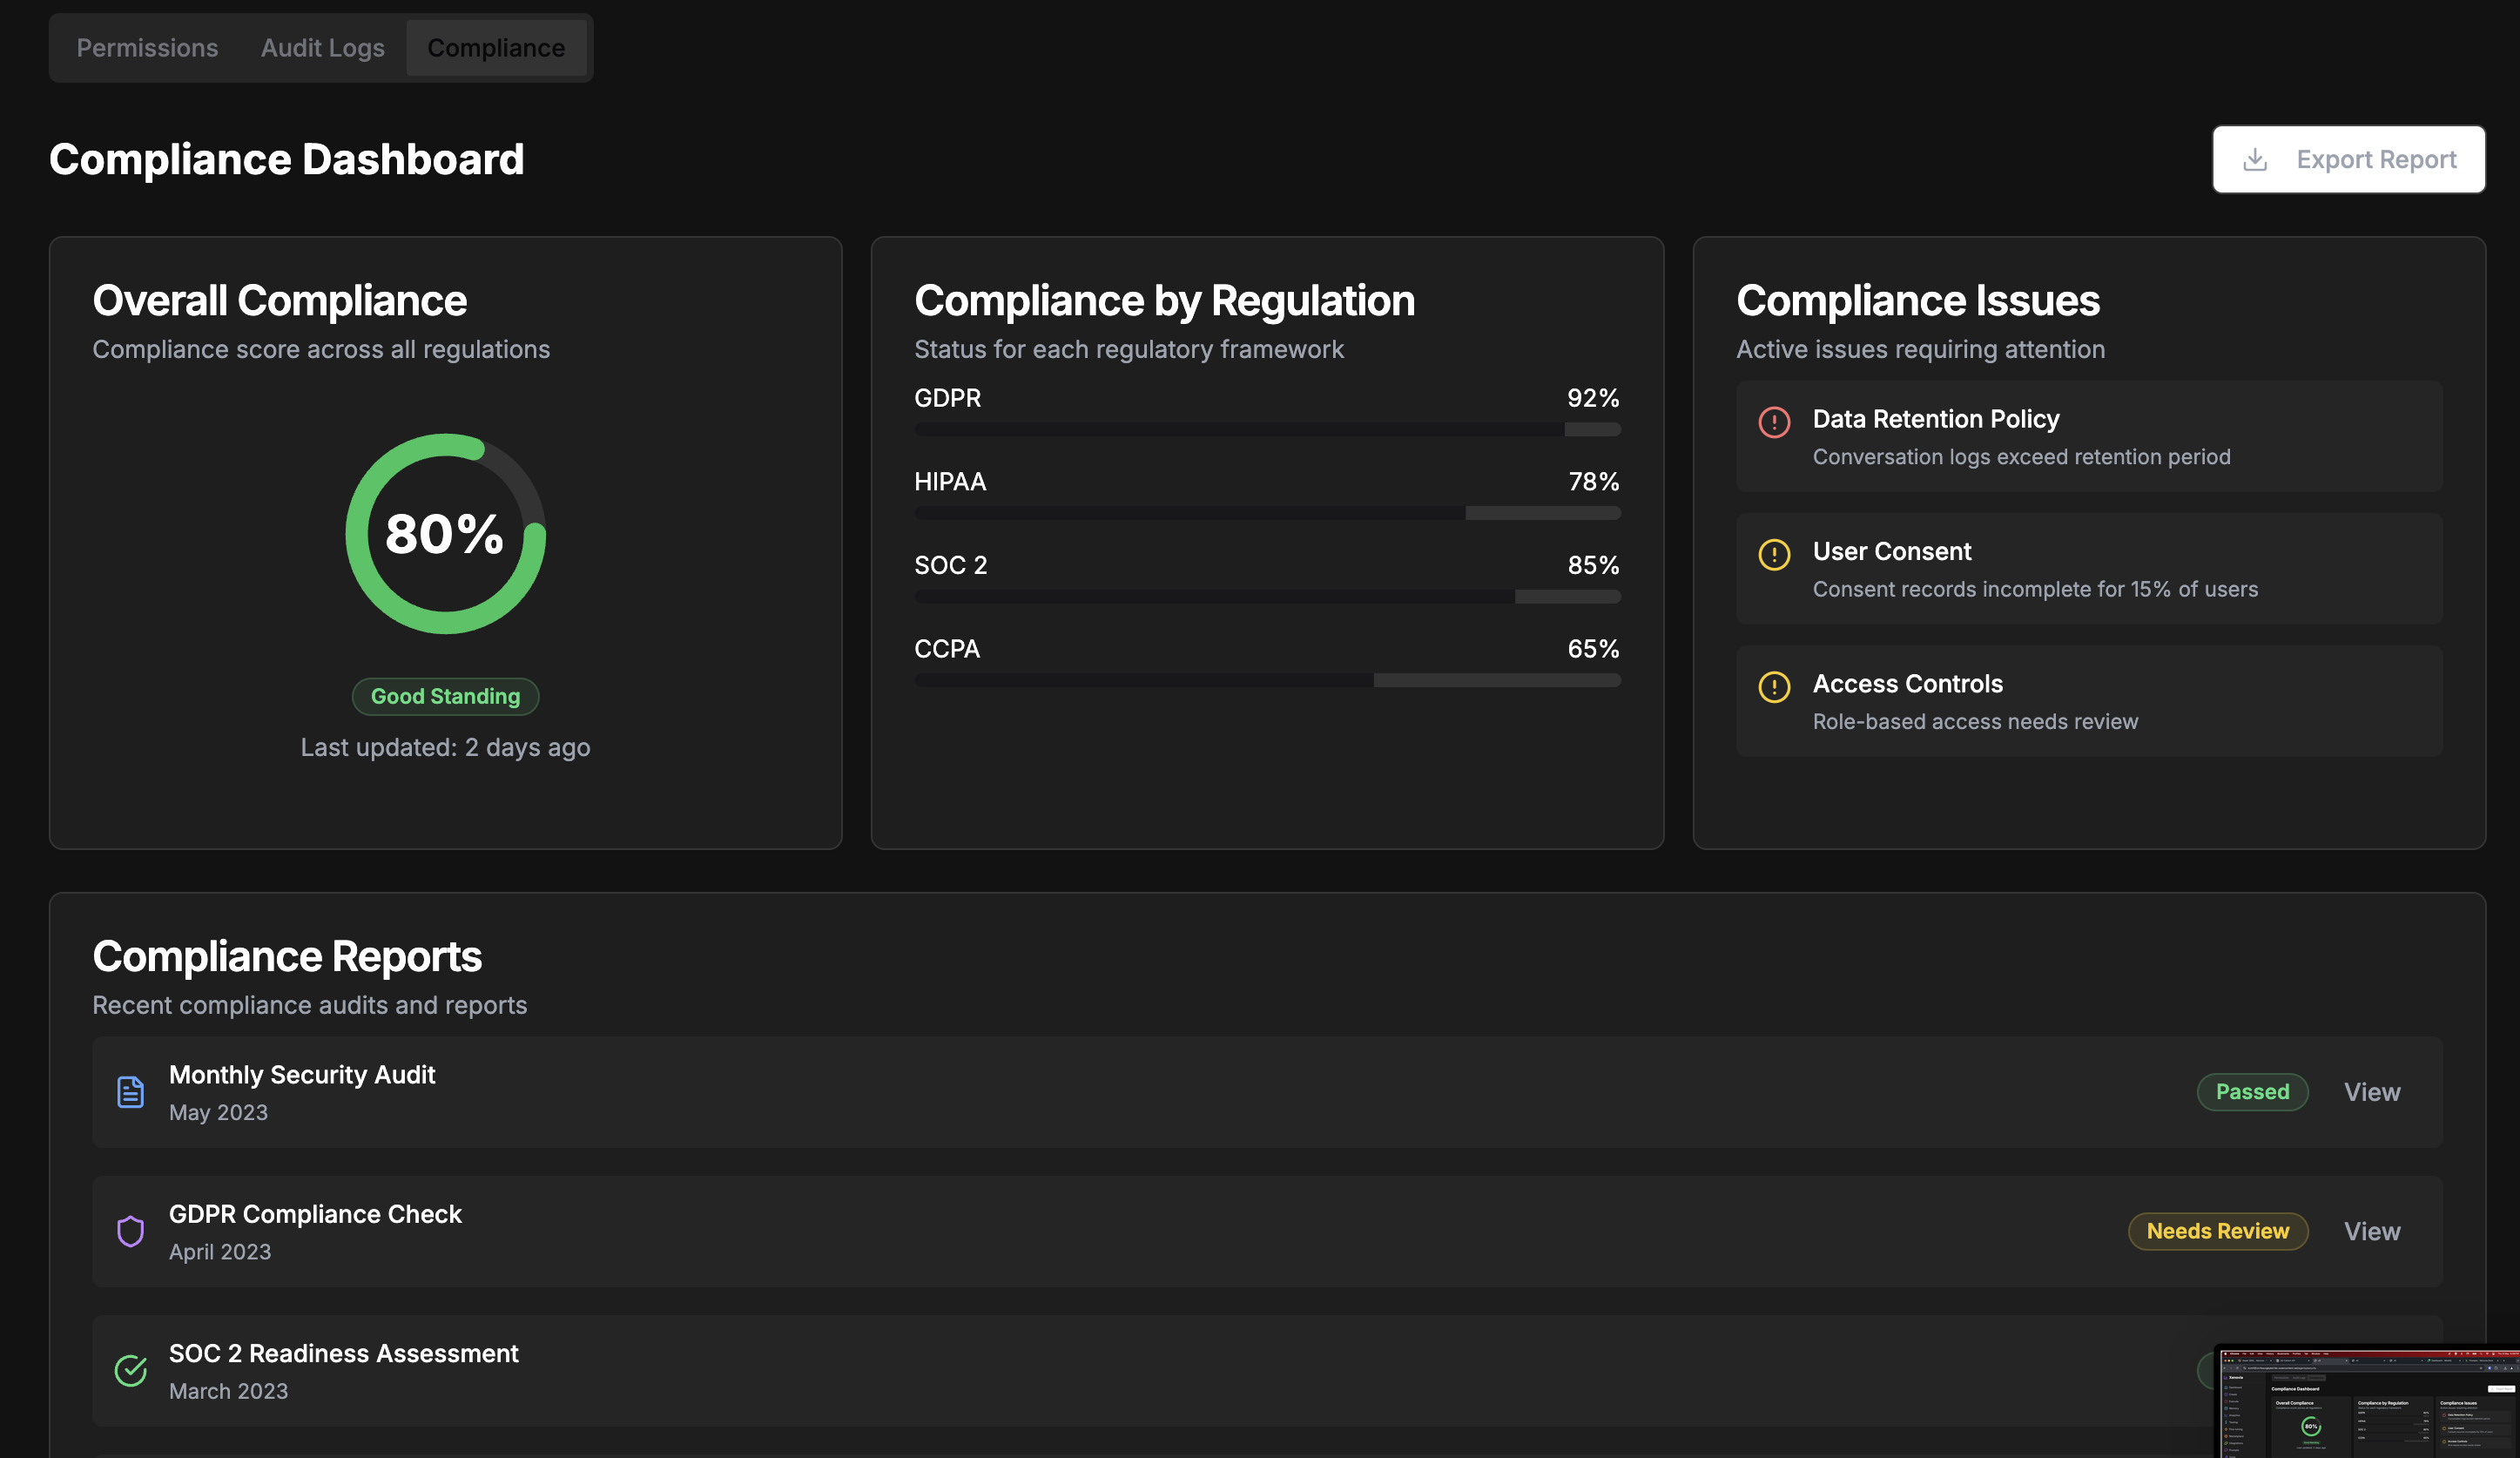Click the green checkmark on SOC 2 Readiness Assessment
This screenshot has height=1458, width=2520.
(x=130, y=1371)
